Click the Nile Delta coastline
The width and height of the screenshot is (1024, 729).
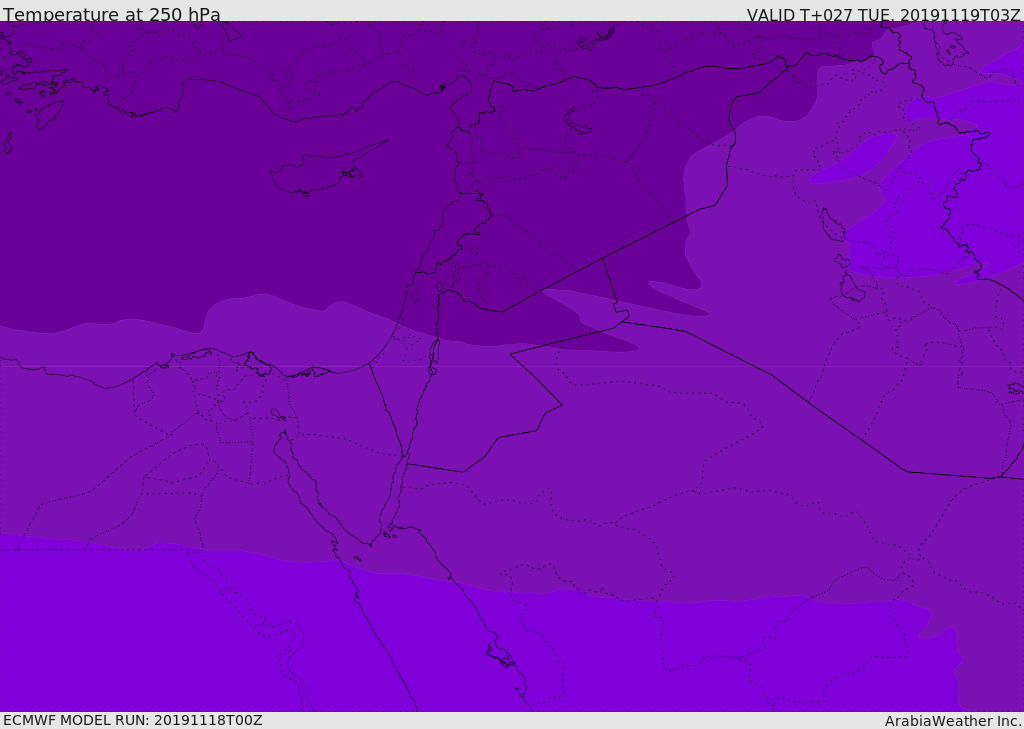(x=250, y=362)
